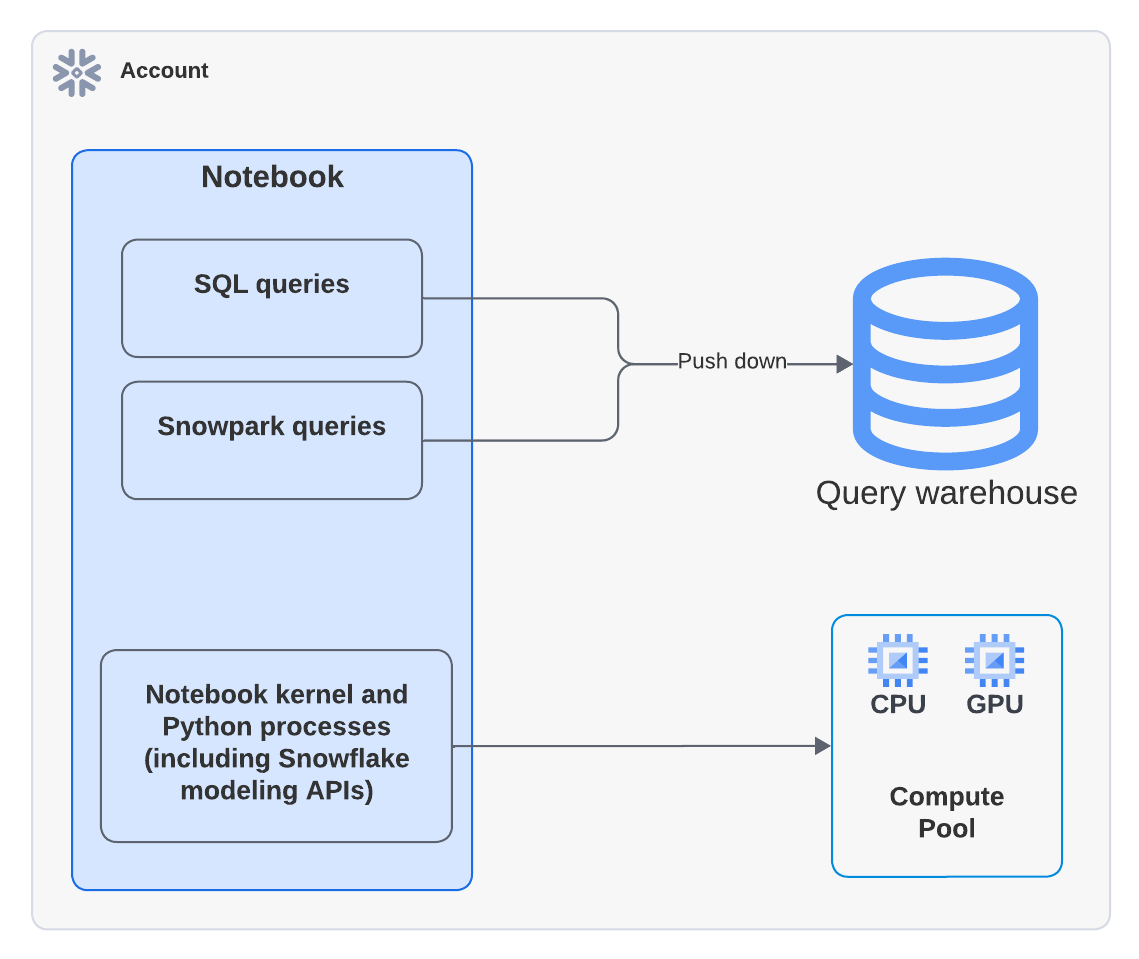Select the Query warehouse database cylinder icon

pos(945,365)
